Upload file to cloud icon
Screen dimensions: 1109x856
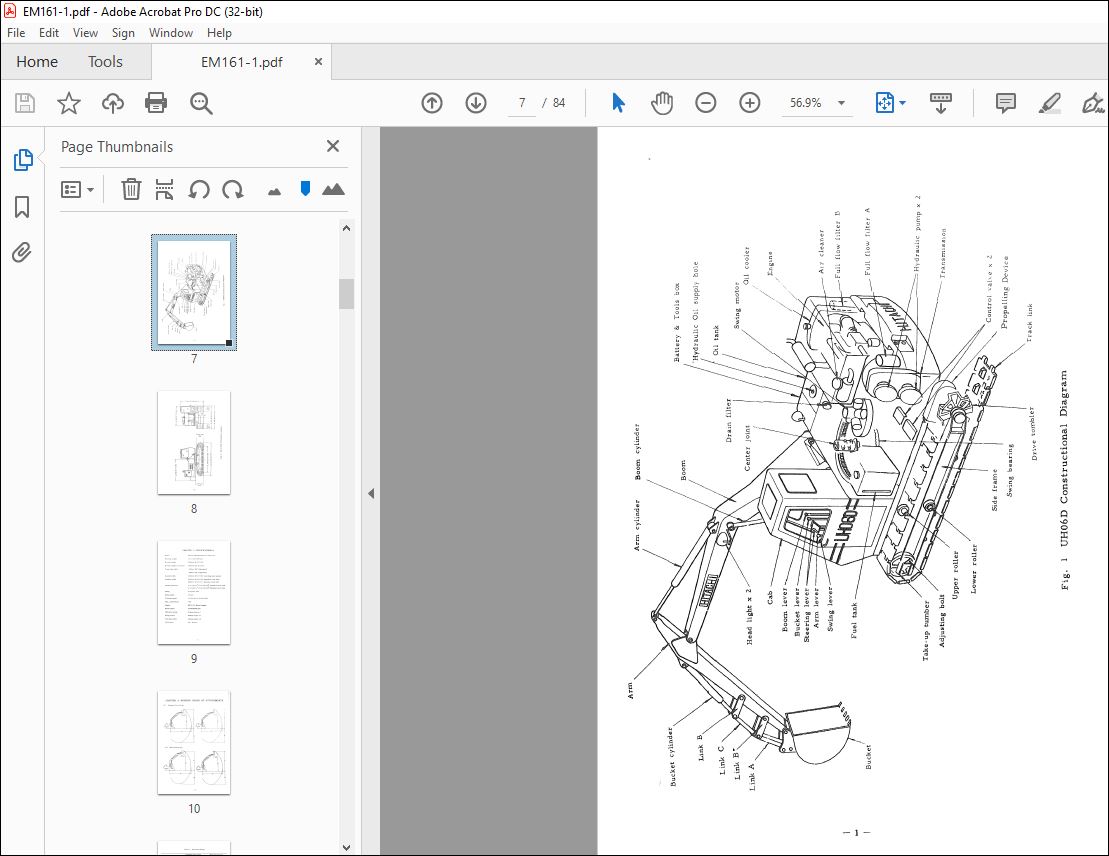tap(112, 103)
